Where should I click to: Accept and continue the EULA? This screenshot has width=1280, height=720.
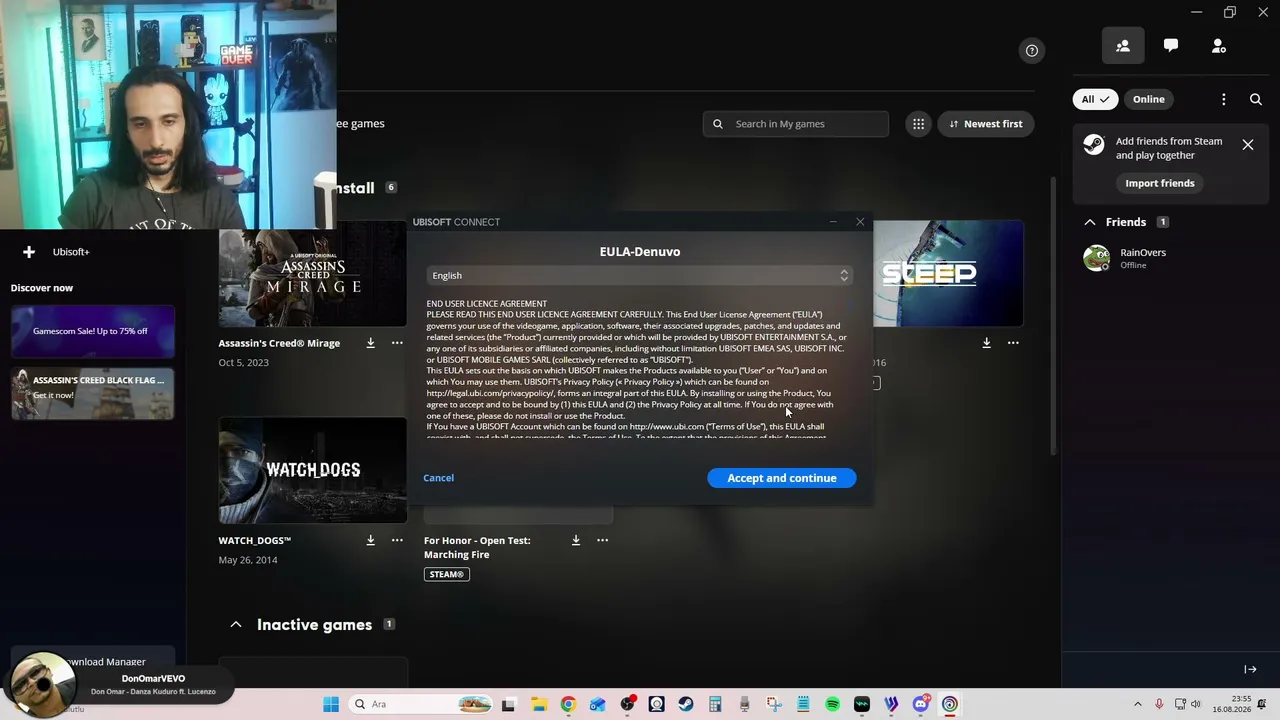pos(782,478)
